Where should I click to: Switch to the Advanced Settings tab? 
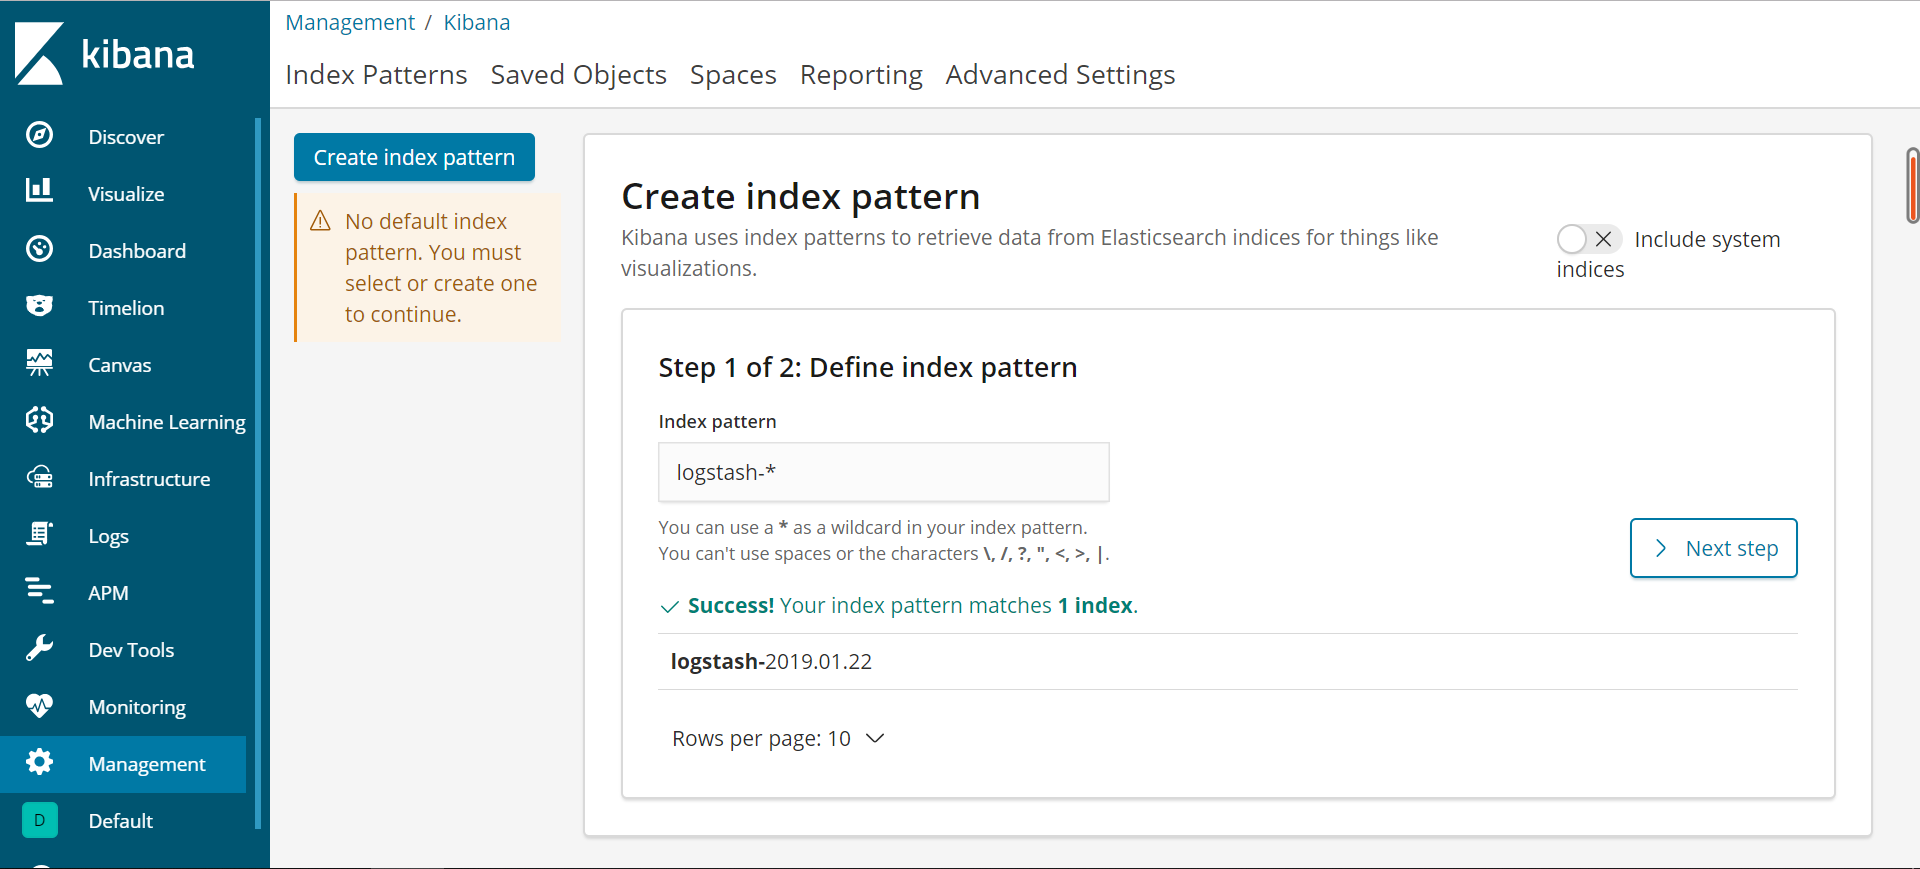point(1060,75)
